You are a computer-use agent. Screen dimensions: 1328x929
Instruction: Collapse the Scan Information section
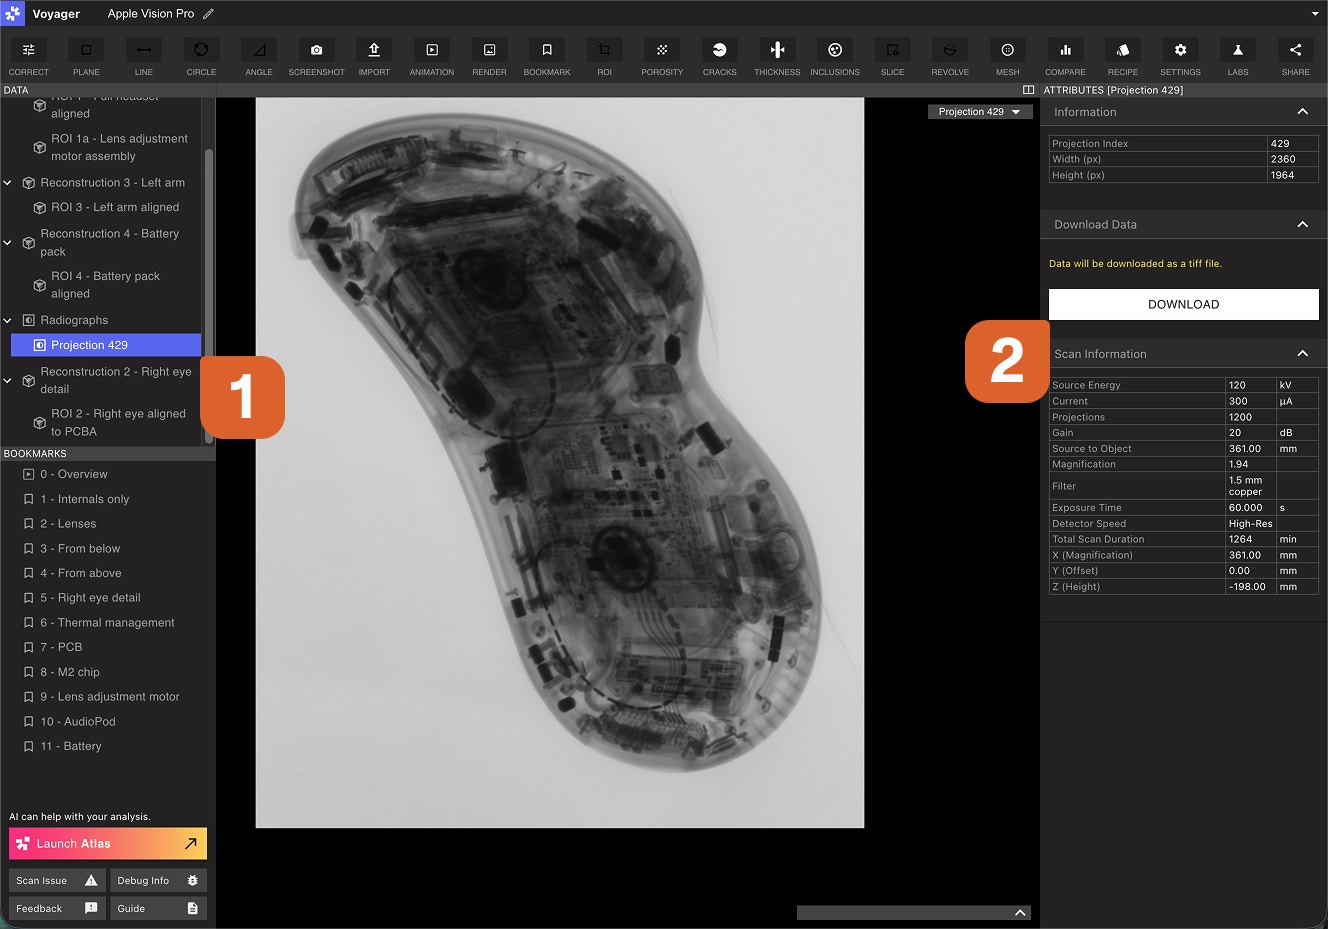click(x=1302, y=354)
